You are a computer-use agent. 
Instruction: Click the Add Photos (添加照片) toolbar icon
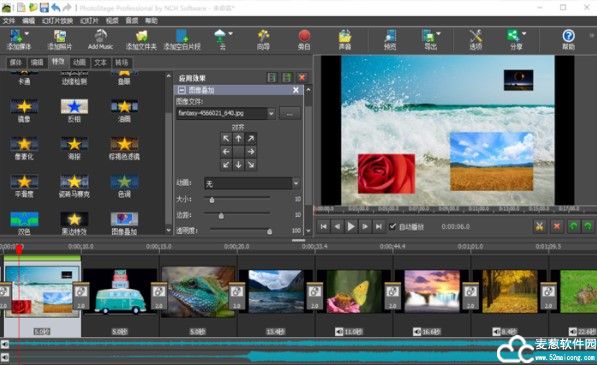click(x=60, y=36)
